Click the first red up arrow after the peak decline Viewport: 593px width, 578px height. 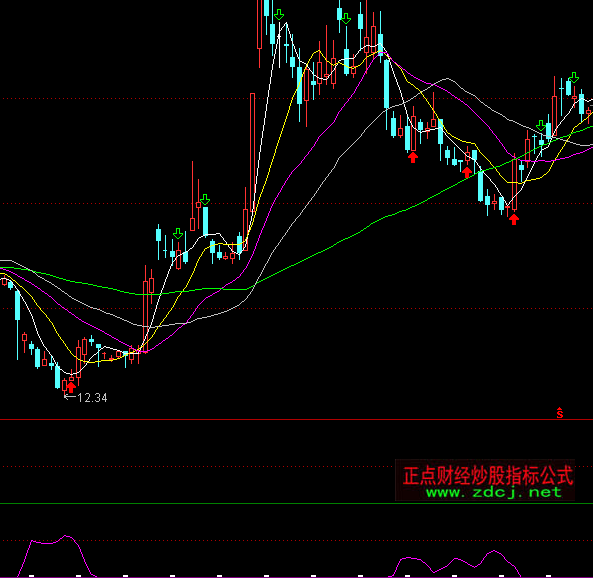click(413, 157)
